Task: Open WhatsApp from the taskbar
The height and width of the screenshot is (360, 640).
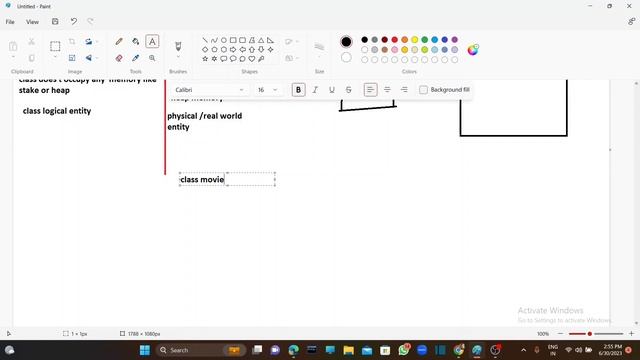Action: click(x=404, y=350)
